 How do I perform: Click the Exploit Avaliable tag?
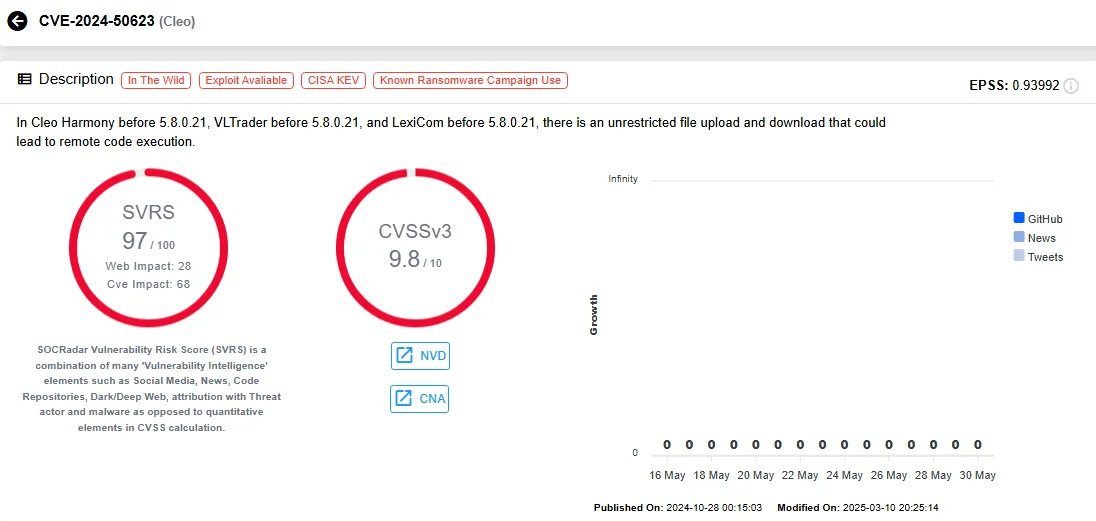click(x=246, y=80)
